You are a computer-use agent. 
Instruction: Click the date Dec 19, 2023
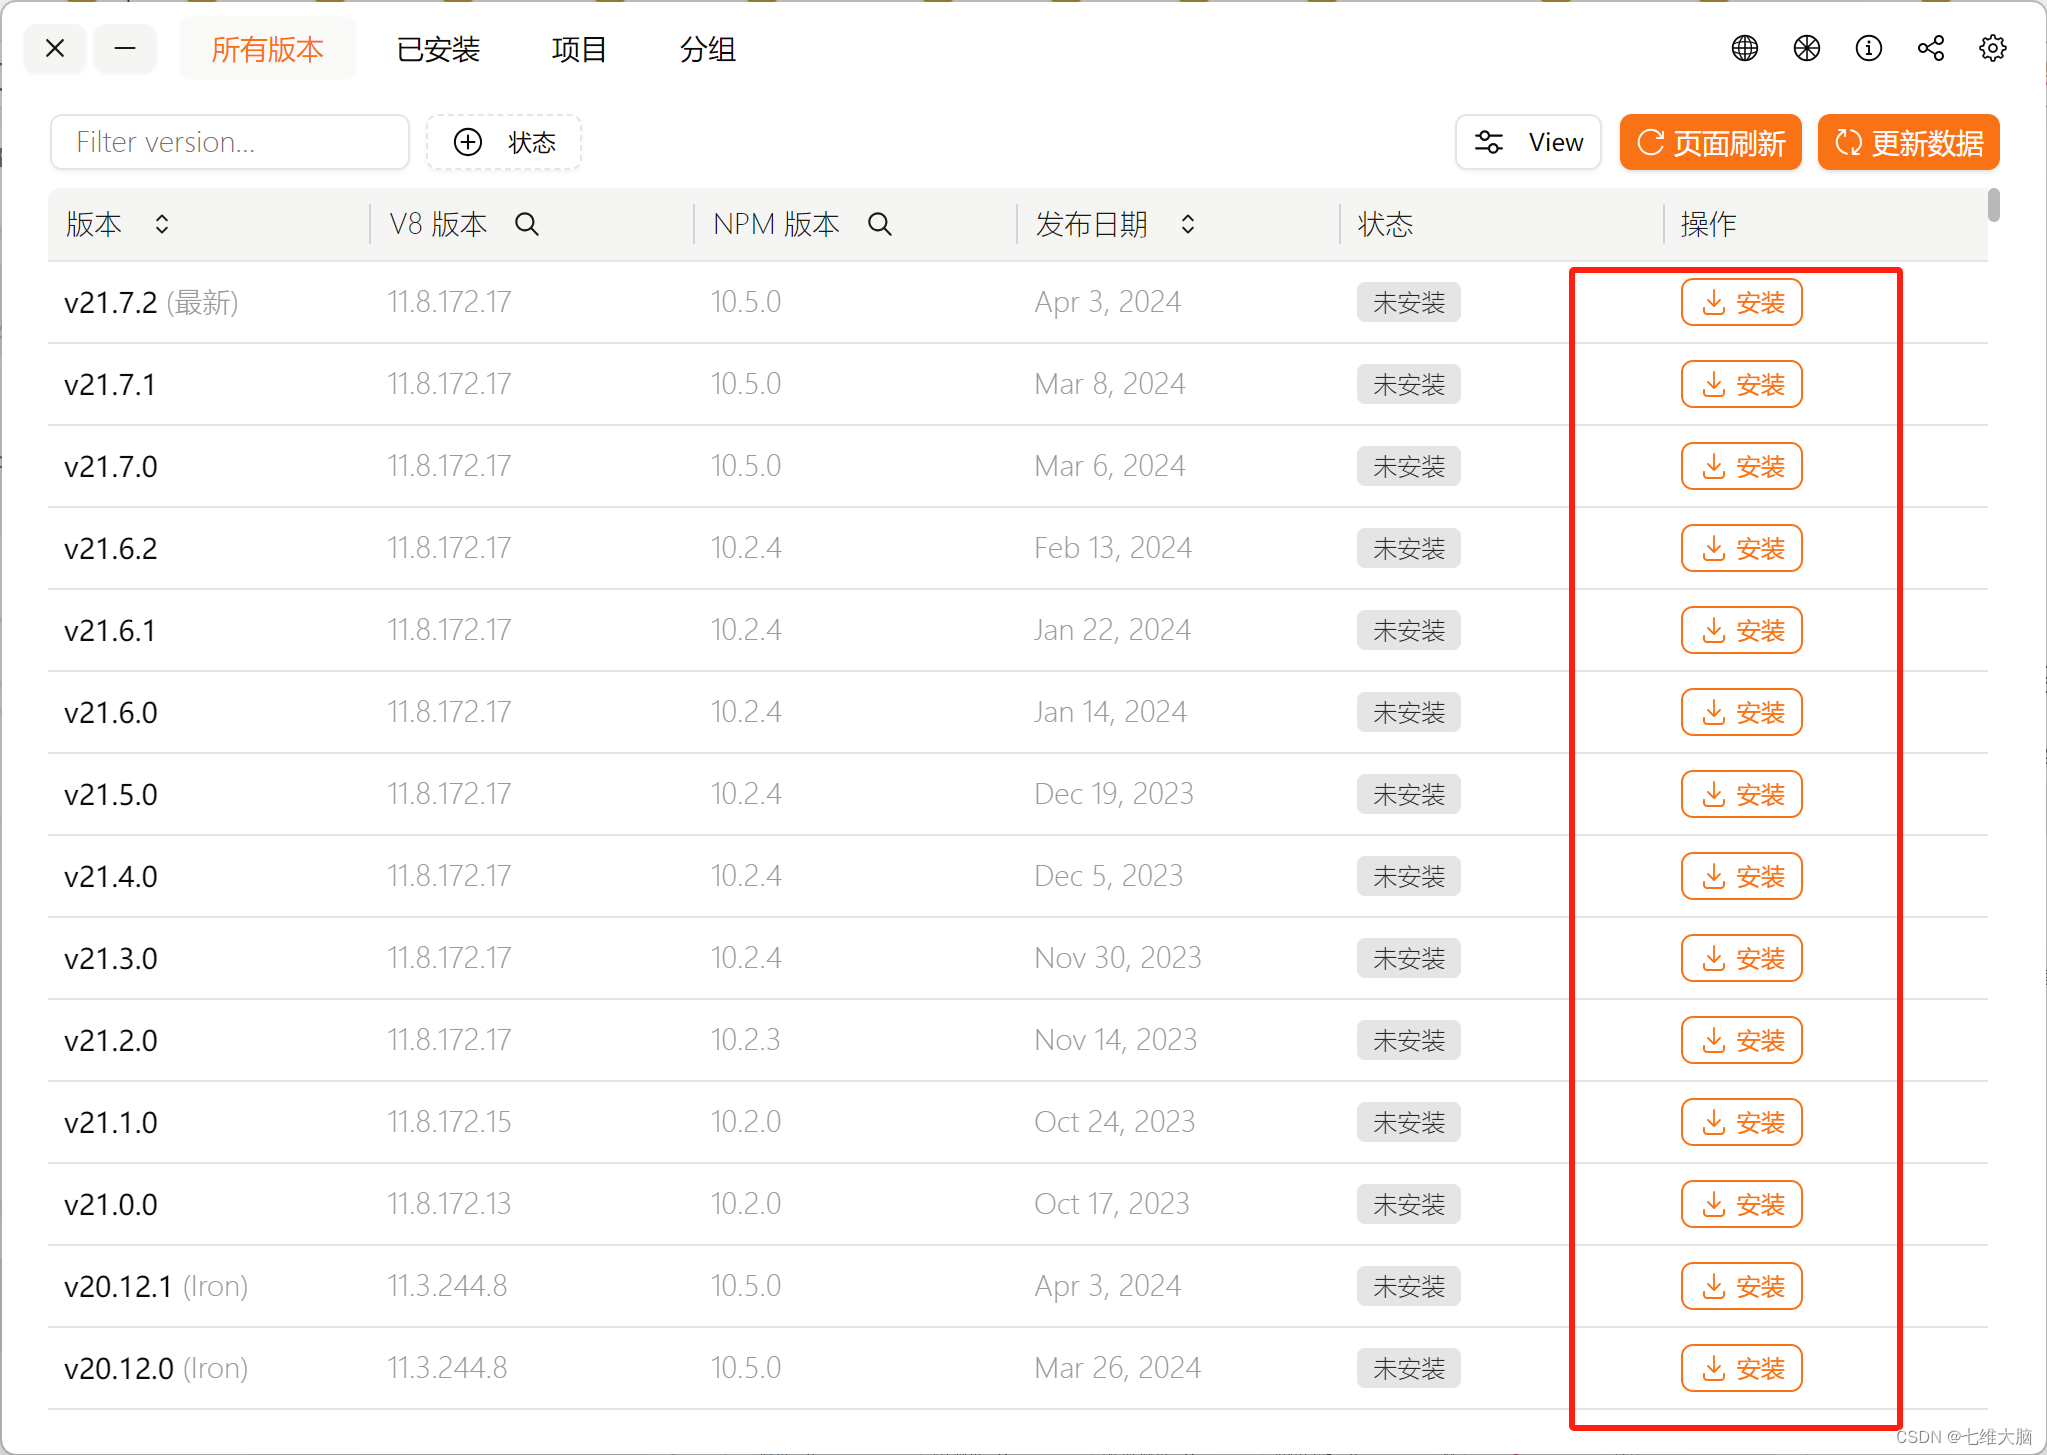coord(1114,794)
